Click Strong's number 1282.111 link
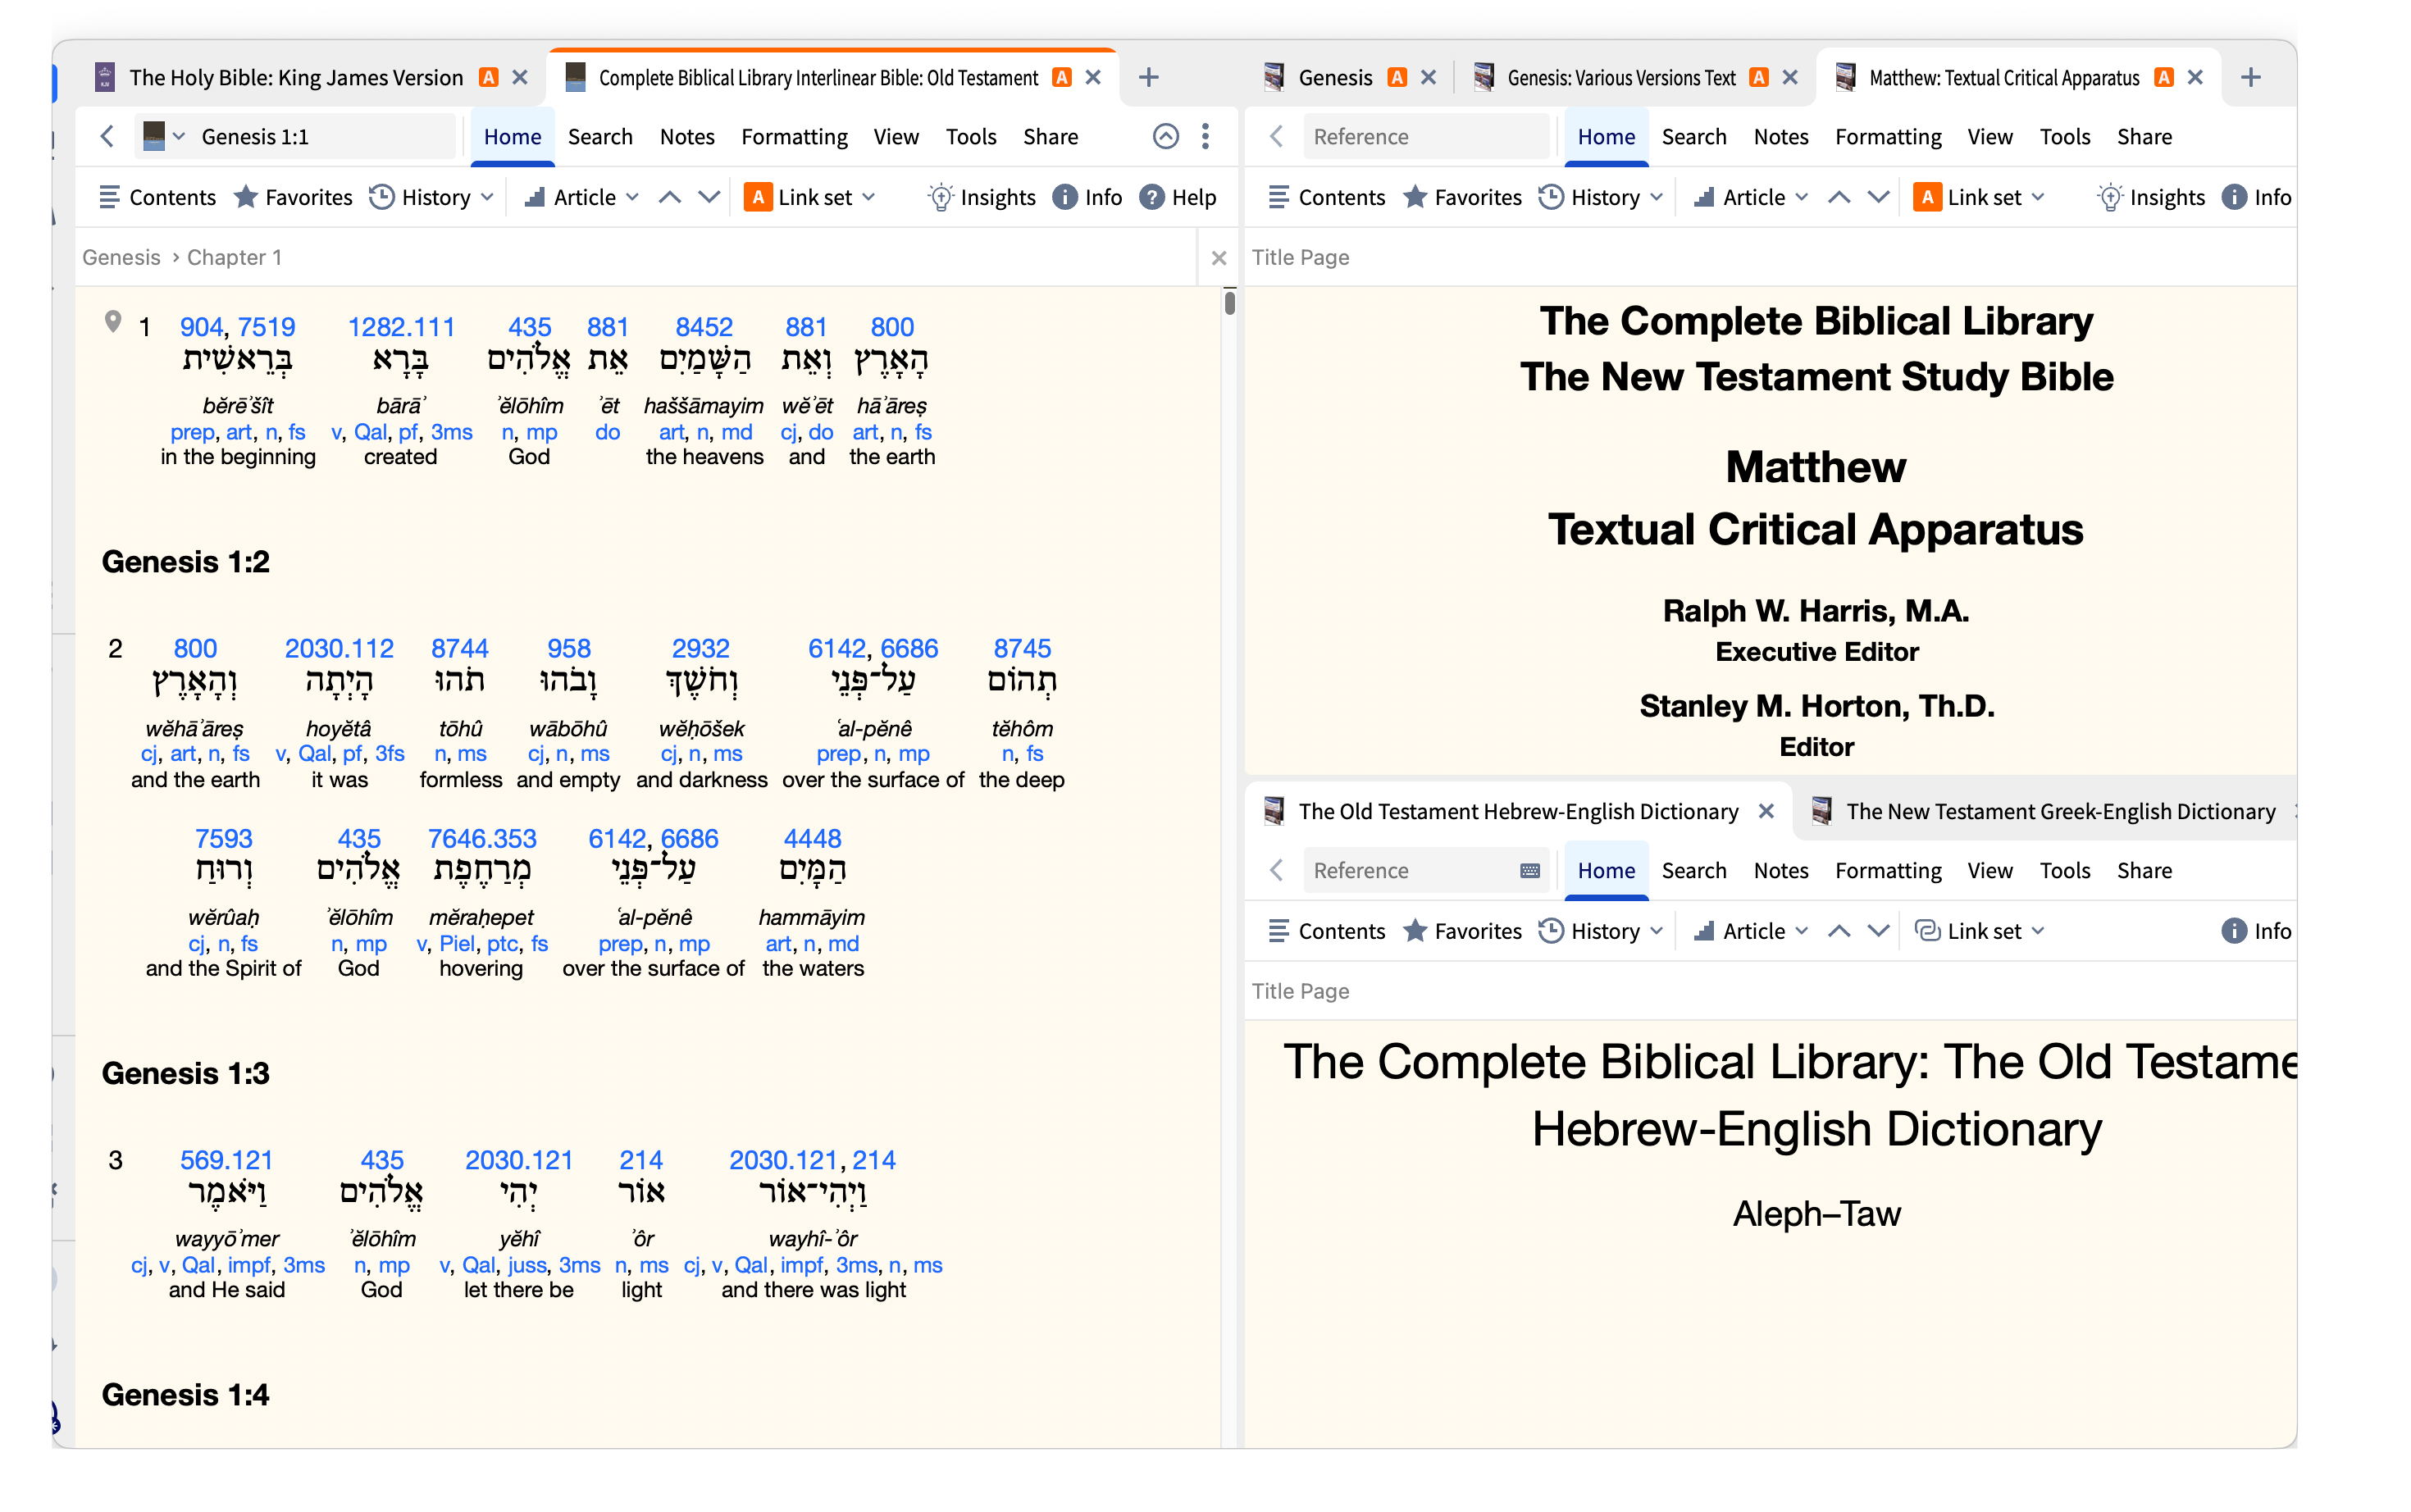 400,327
